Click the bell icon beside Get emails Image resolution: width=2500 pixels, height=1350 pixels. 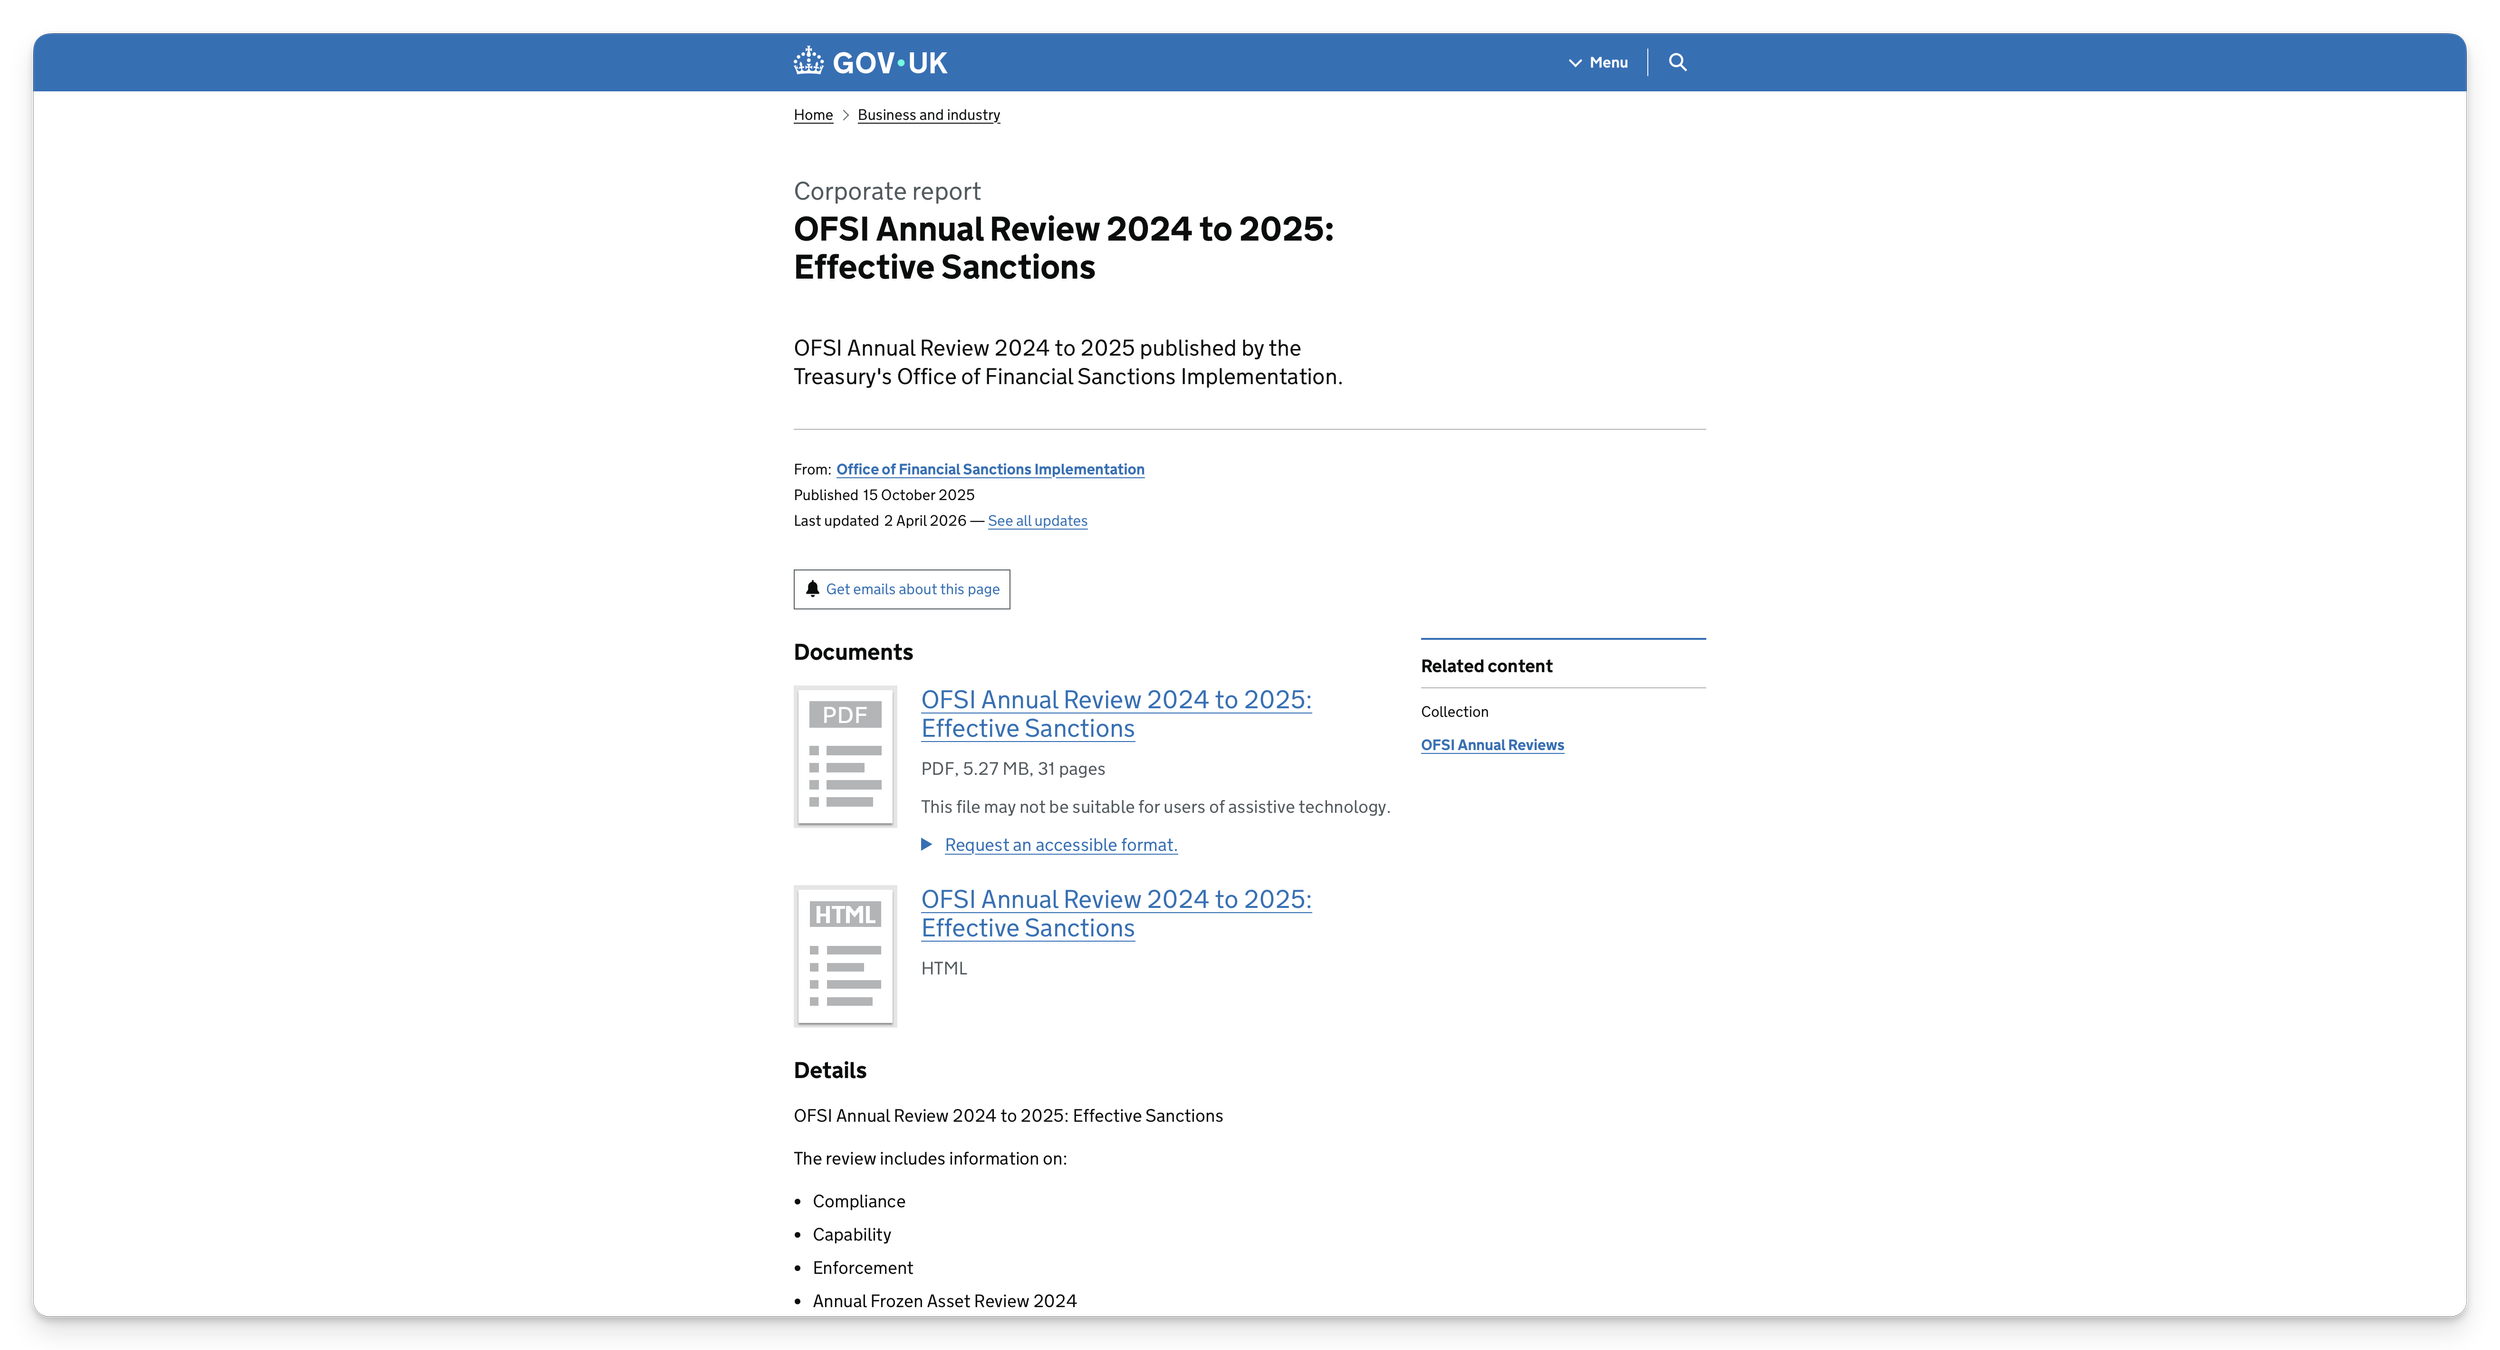coord(814,588)
